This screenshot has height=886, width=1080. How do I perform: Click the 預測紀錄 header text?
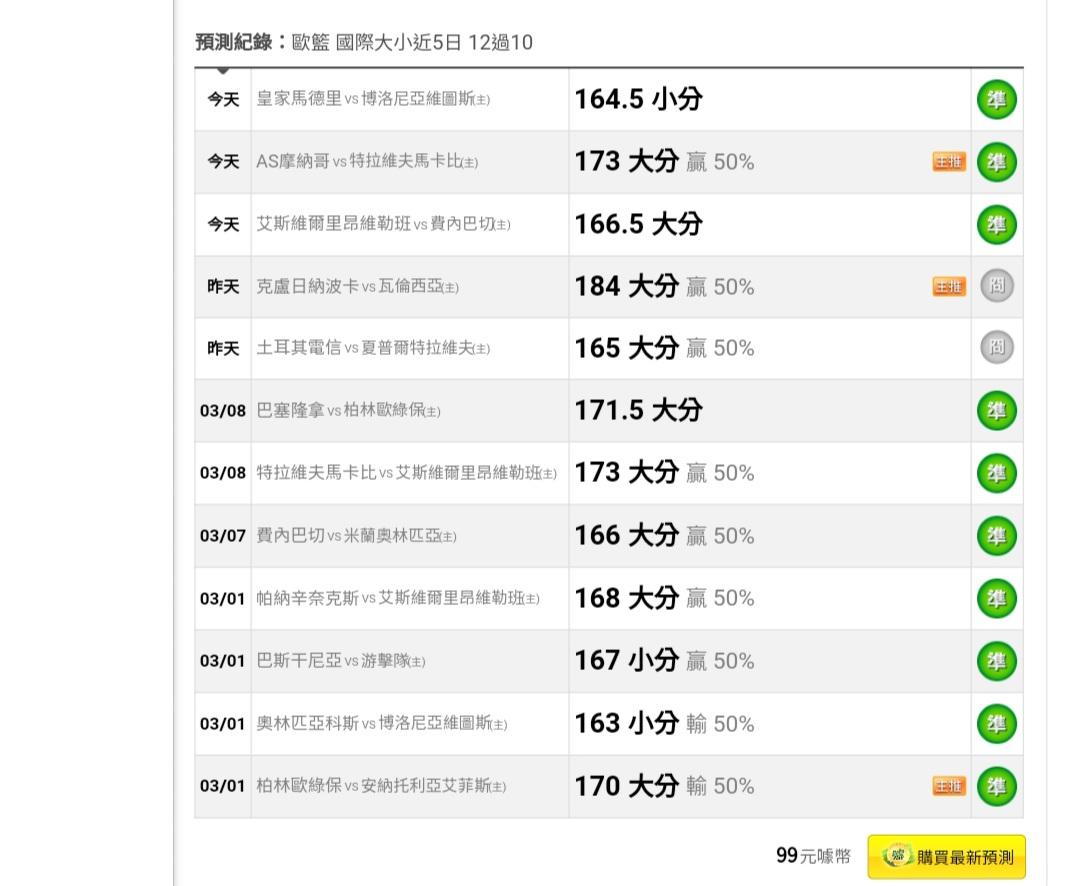[x=235, y=42]
